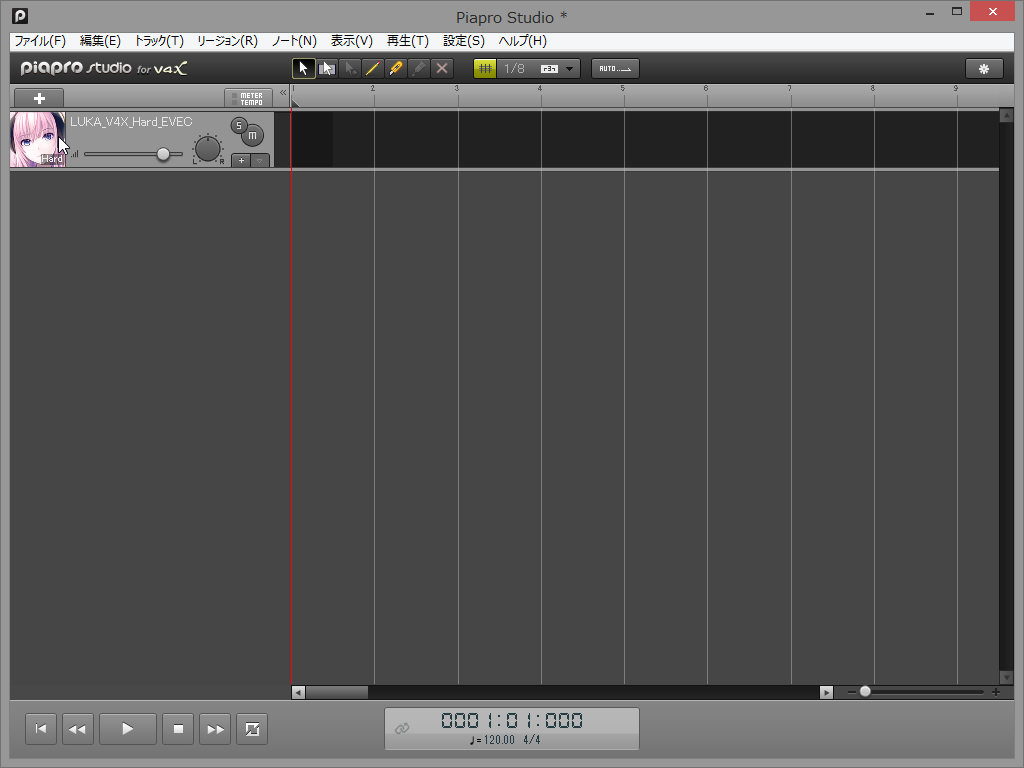Select the arrow-with-clock tool
Viewport: 1024px width, 768px height.
pos(350,69)
